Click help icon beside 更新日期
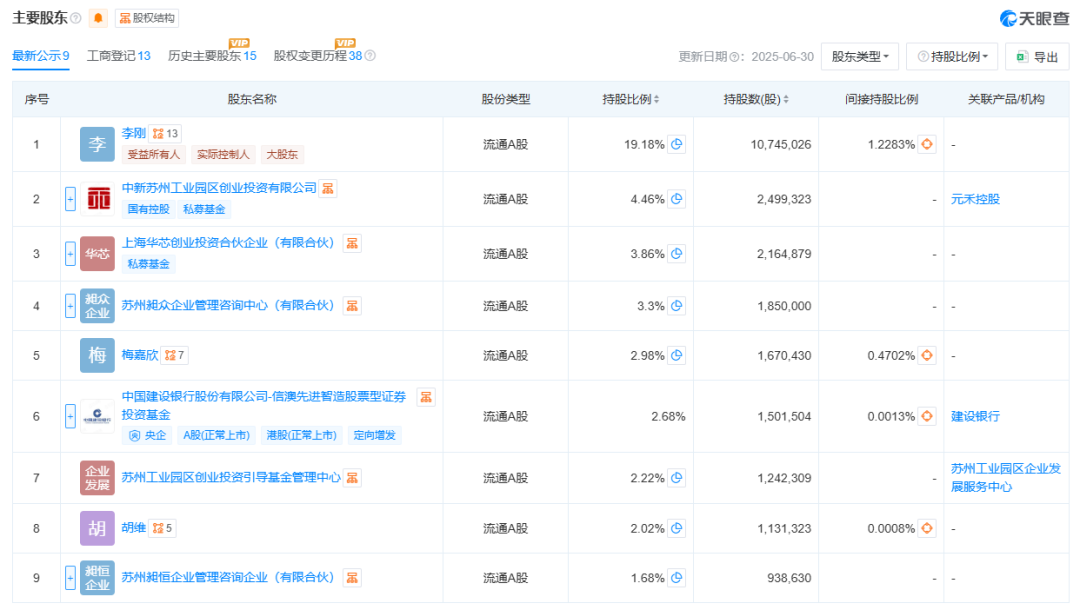Screen dimensions: 1080x610 point(734,57)
